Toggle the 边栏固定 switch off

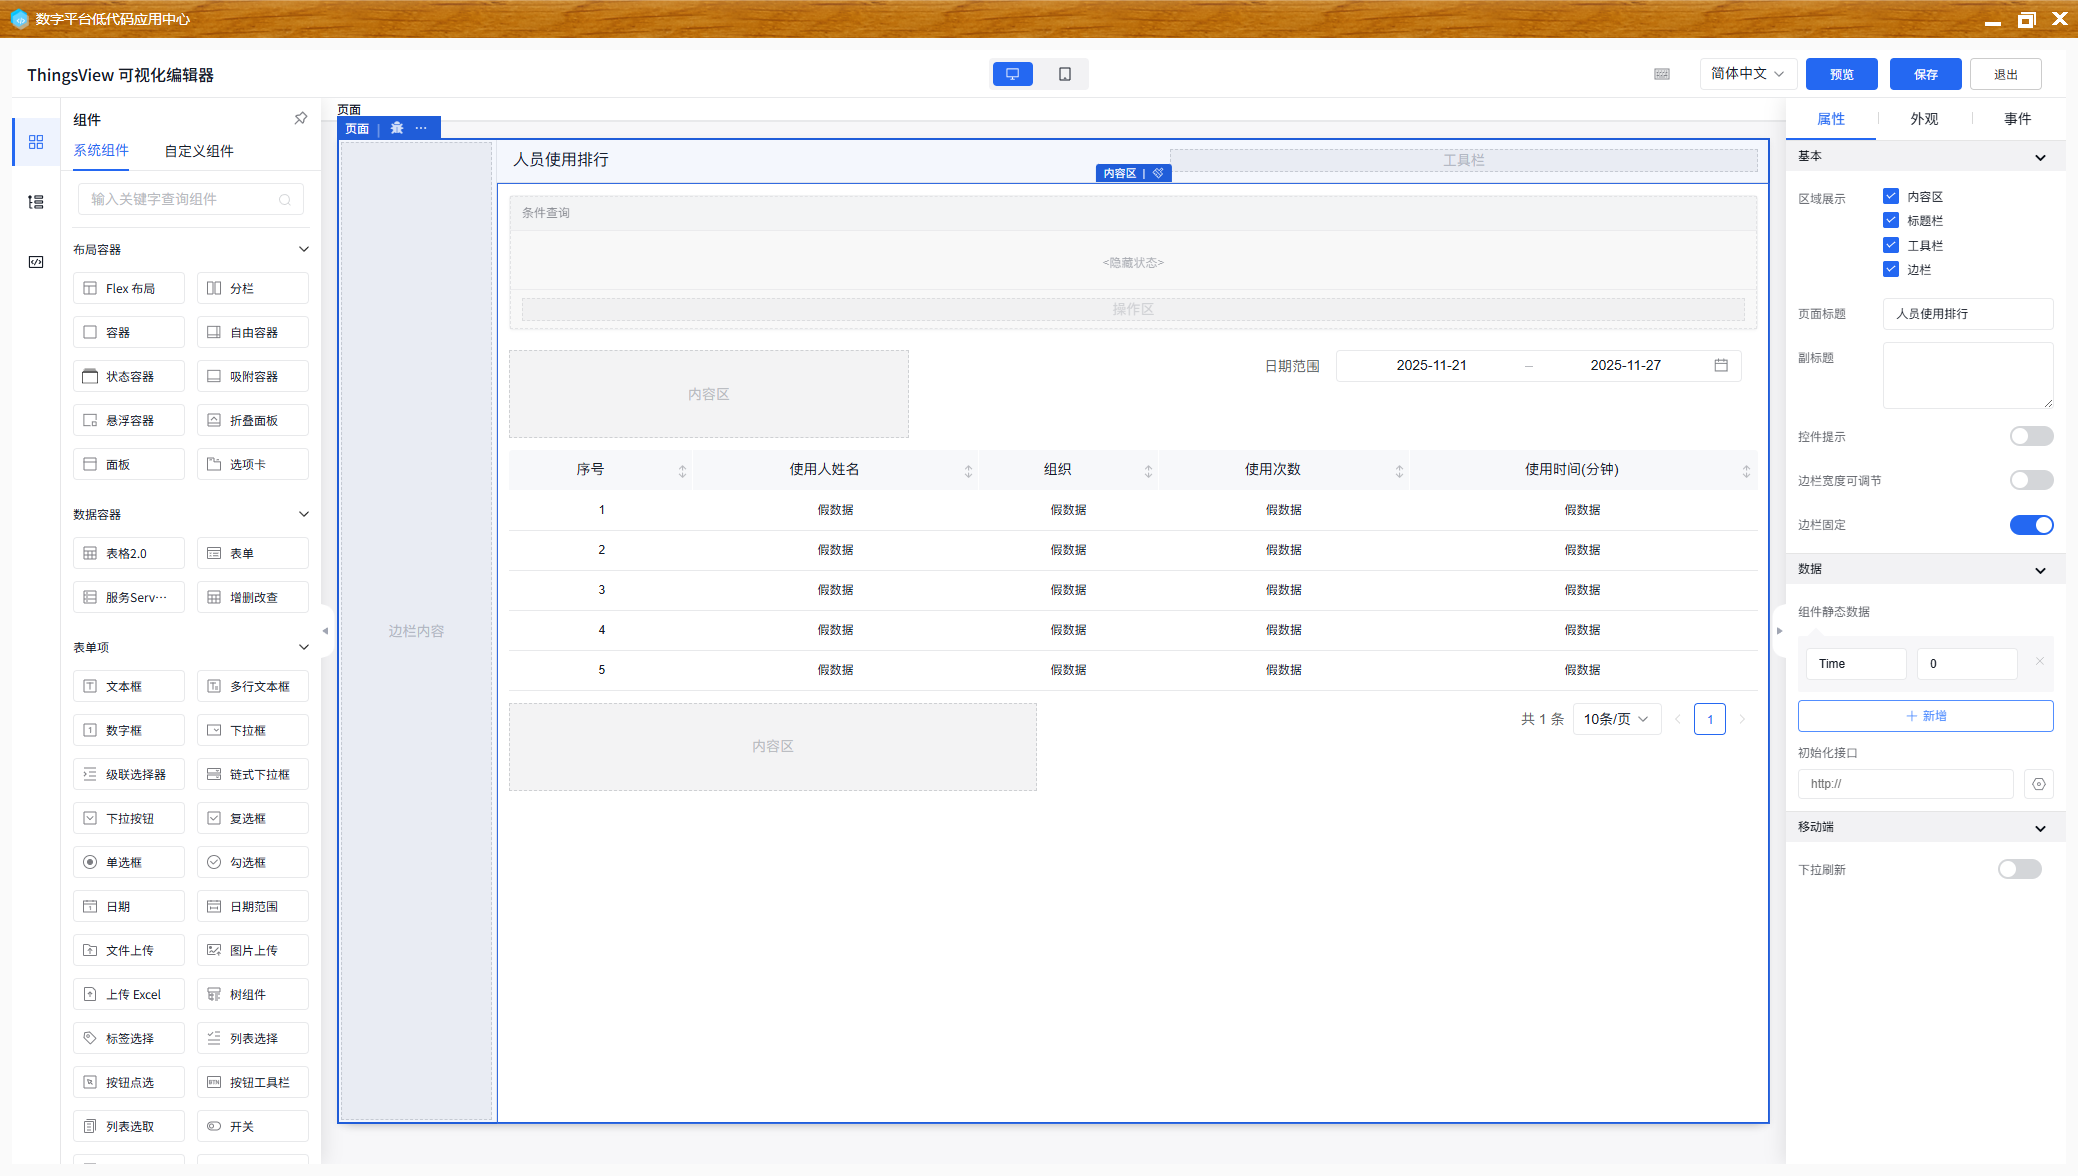coord(2031,525)
